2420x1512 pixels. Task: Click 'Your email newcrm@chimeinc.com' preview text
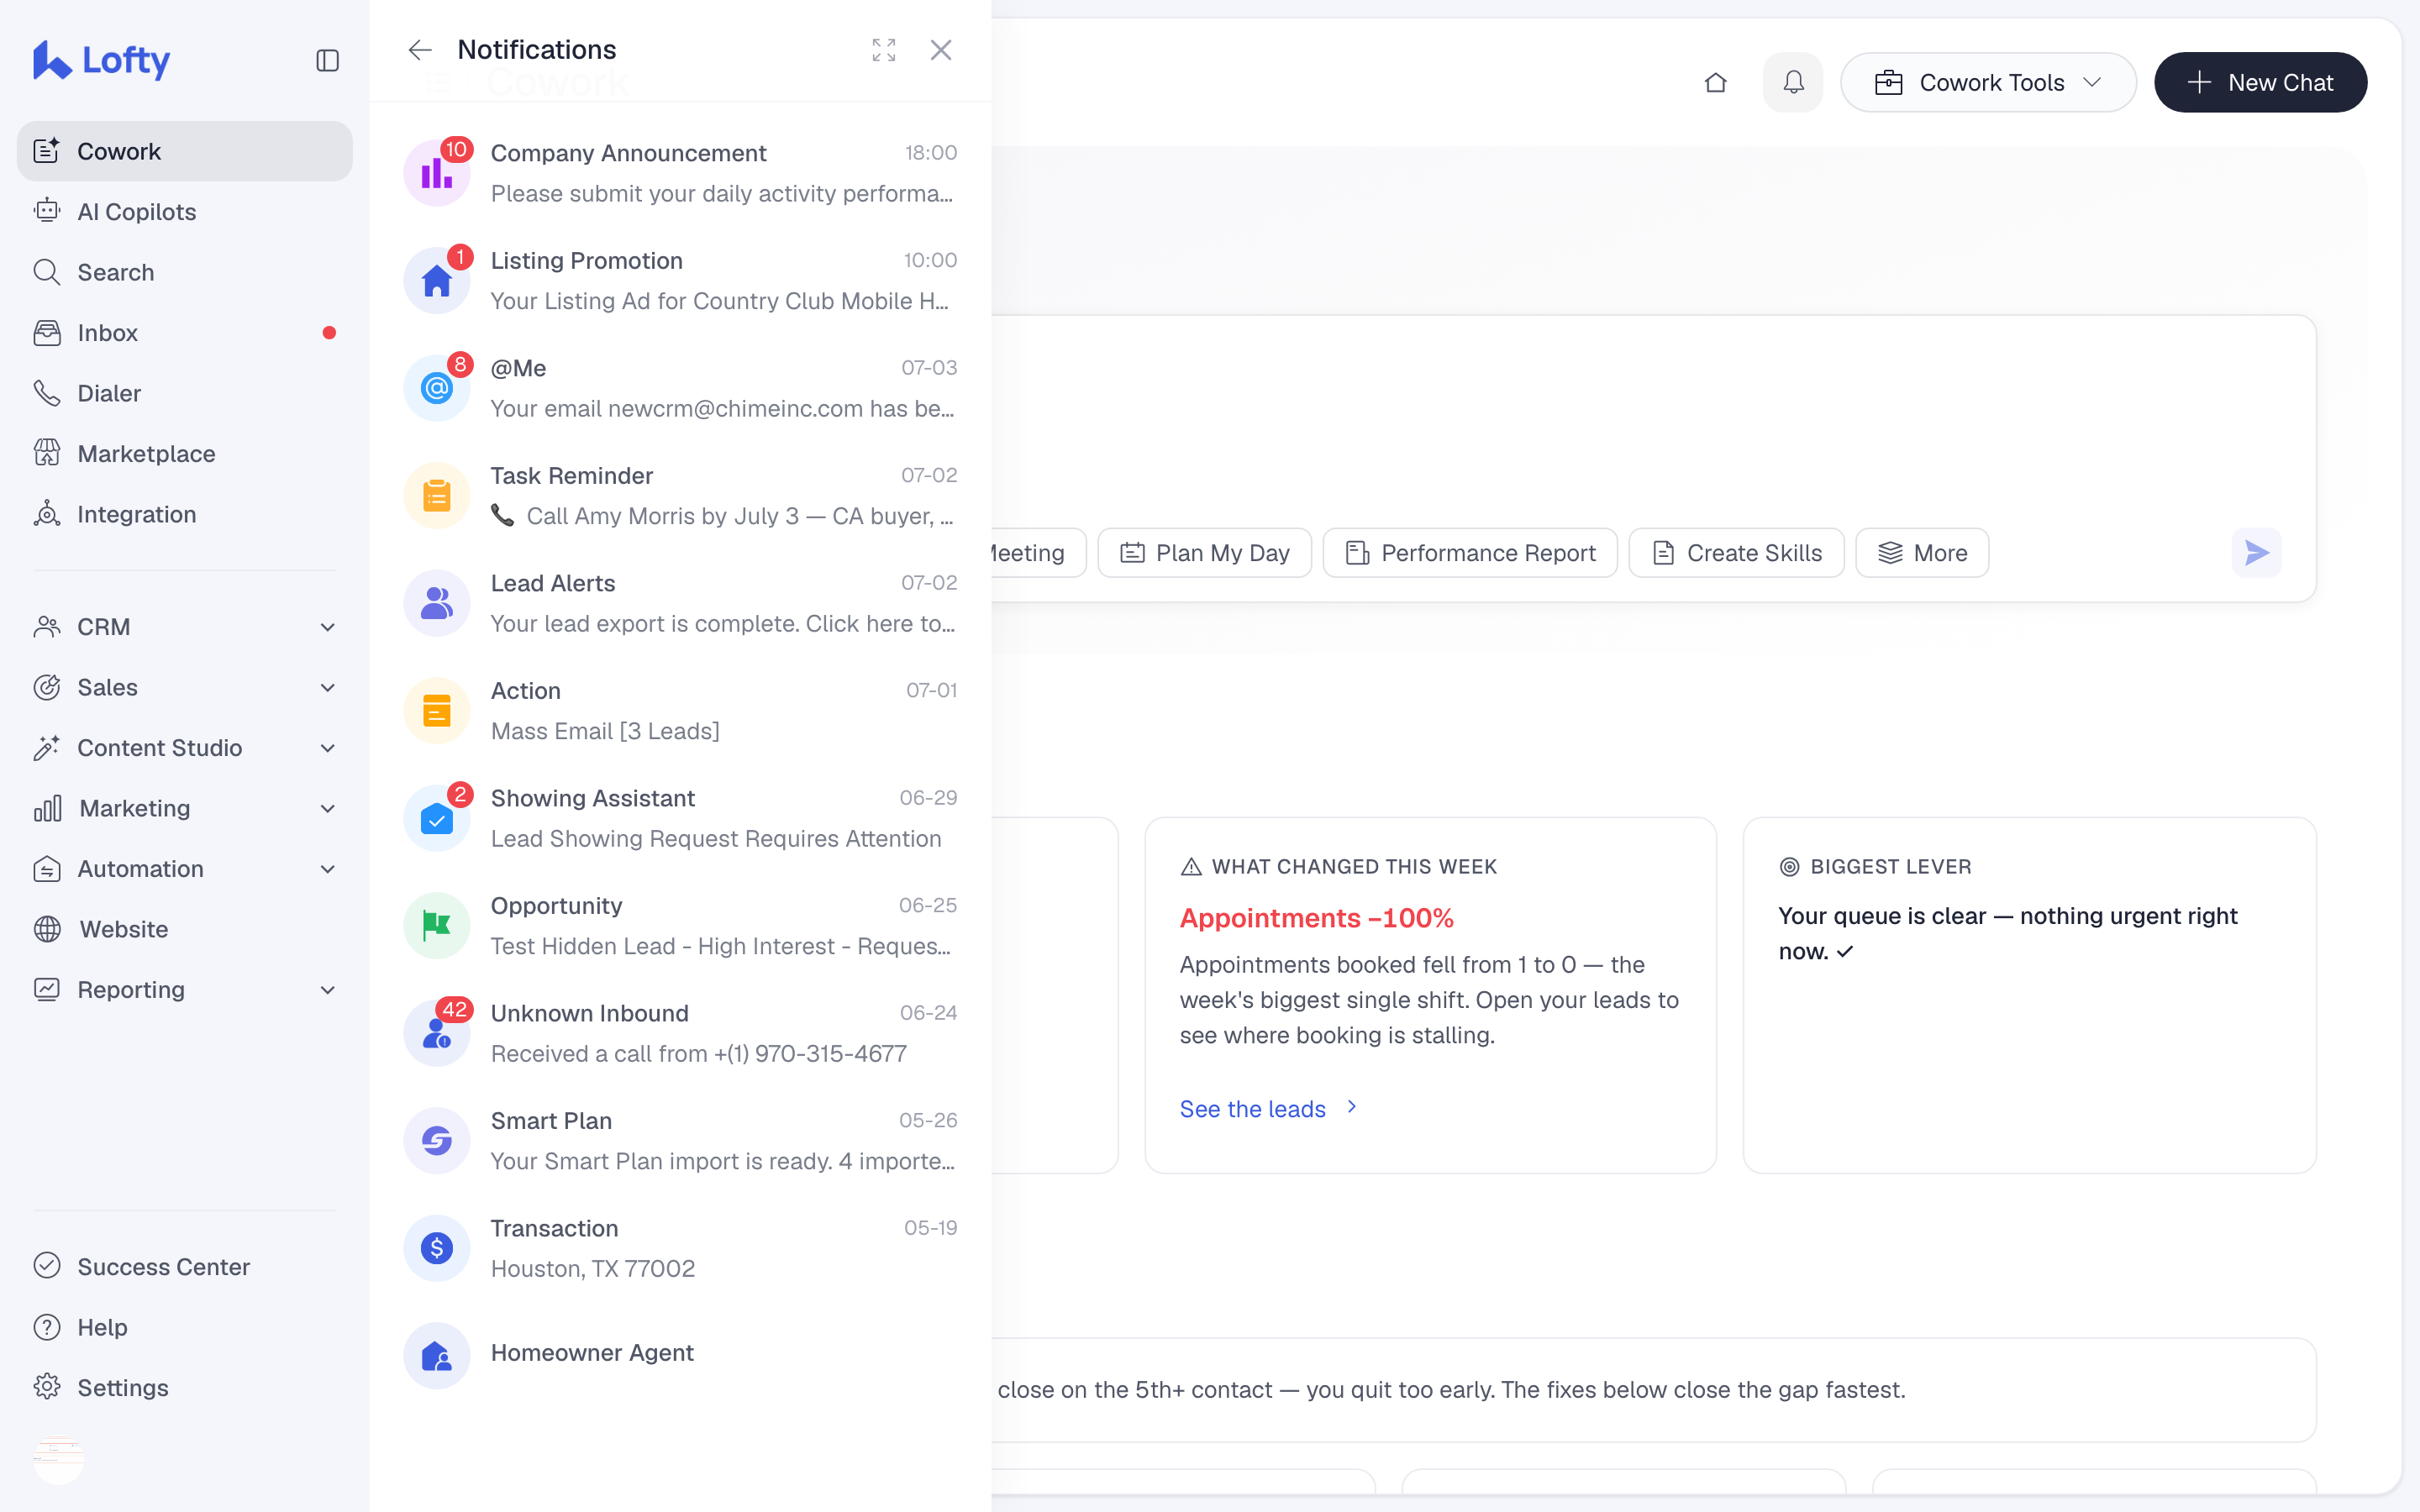click(x=723, y=408)
